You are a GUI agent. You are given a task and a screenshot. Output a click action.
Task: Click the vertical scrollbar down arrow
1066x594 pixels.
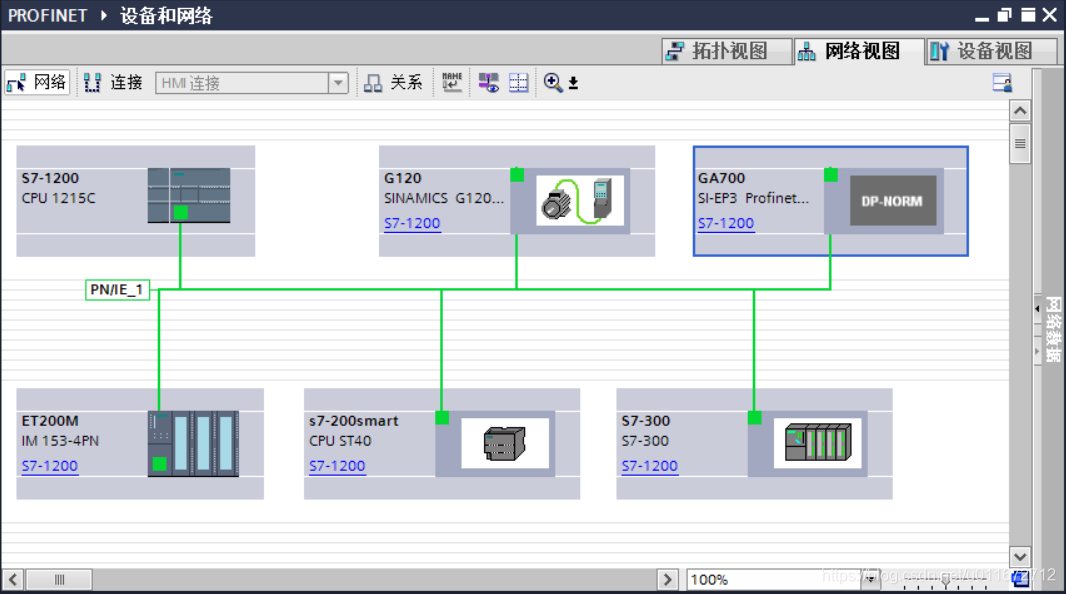[x=1020, y=557]
